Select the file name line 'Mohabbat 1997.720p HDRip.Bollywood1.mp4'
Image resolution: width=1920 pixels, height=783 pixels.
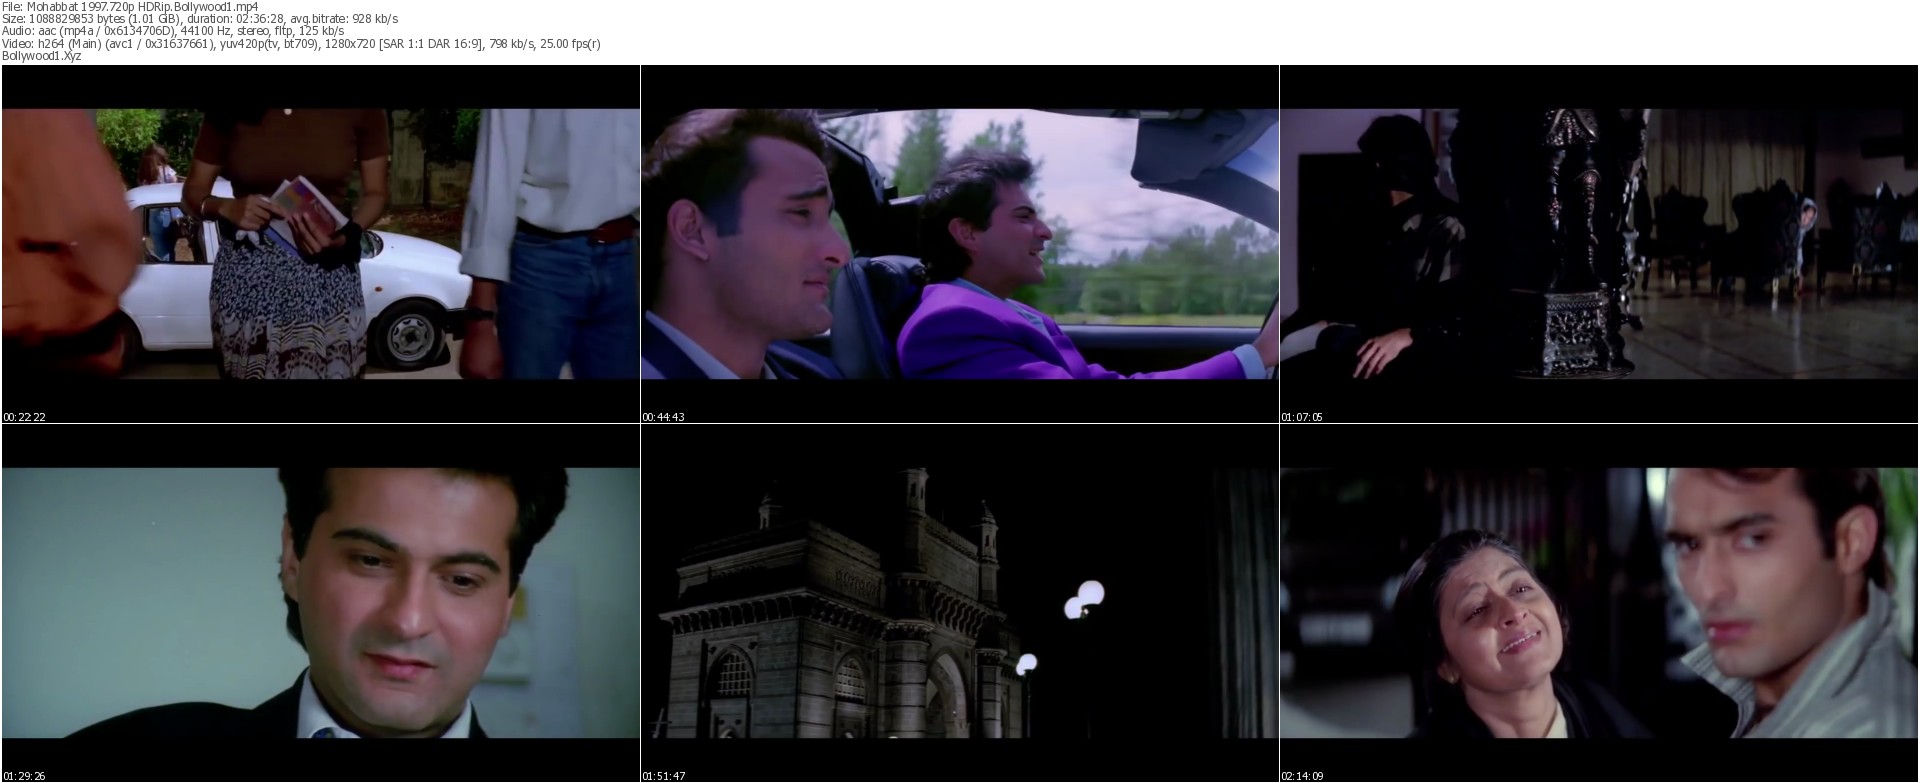point(130,6)
